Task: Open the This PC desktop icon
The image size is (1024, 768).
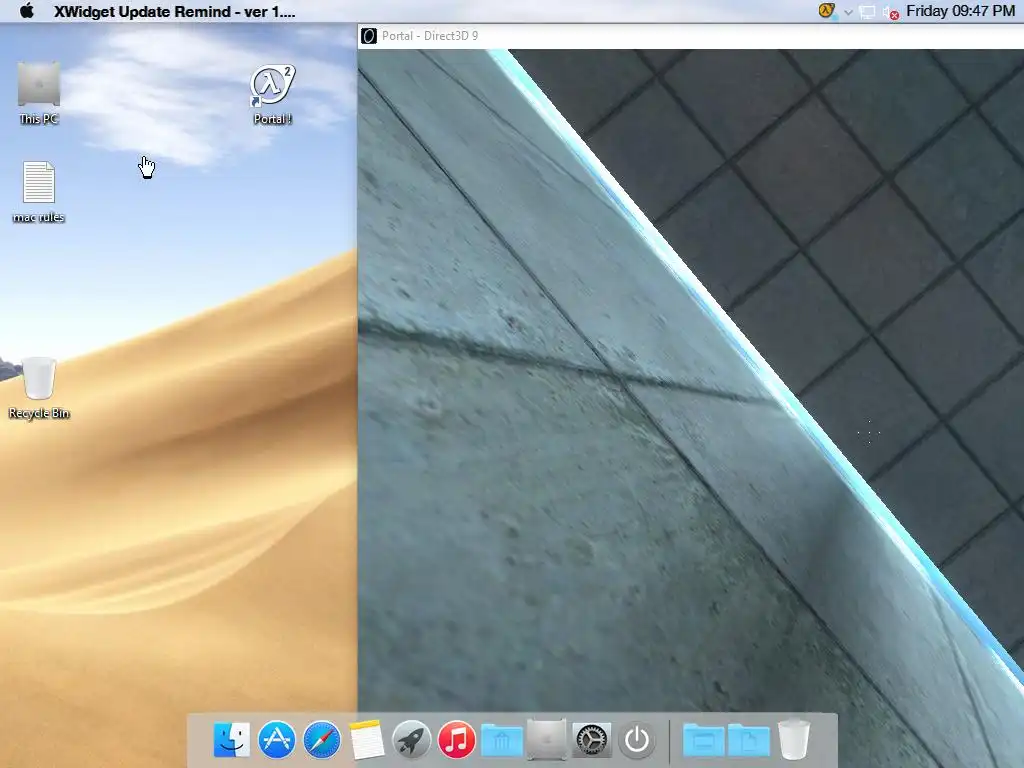Action: [x=39, y=93]
